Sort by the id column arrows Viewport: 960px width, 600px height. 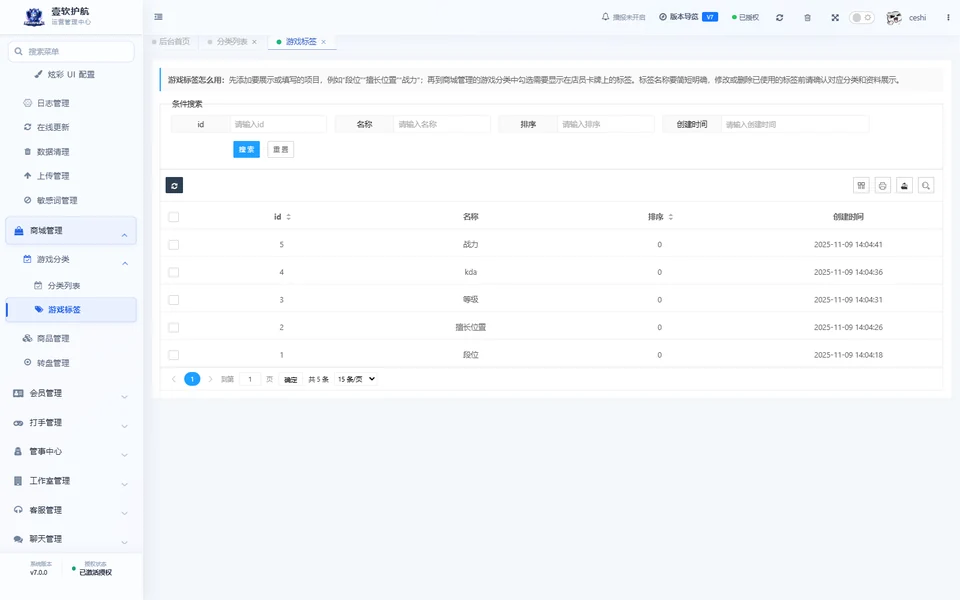click(x=288, y=217)
